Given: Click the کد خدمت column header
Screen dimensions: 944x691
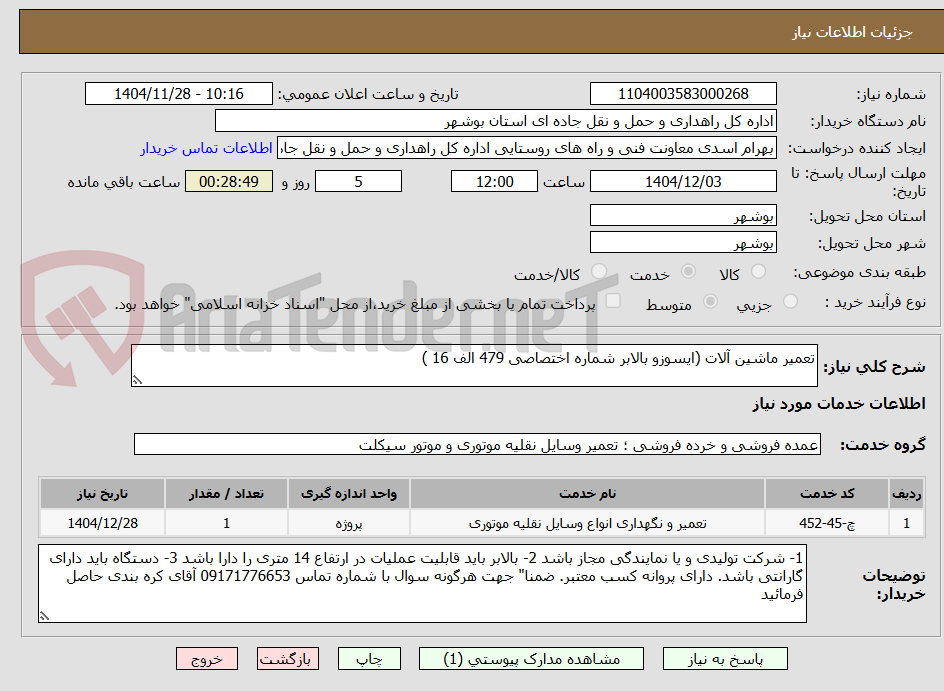Looking at the screenshot, I should click(x=827, y=494).
